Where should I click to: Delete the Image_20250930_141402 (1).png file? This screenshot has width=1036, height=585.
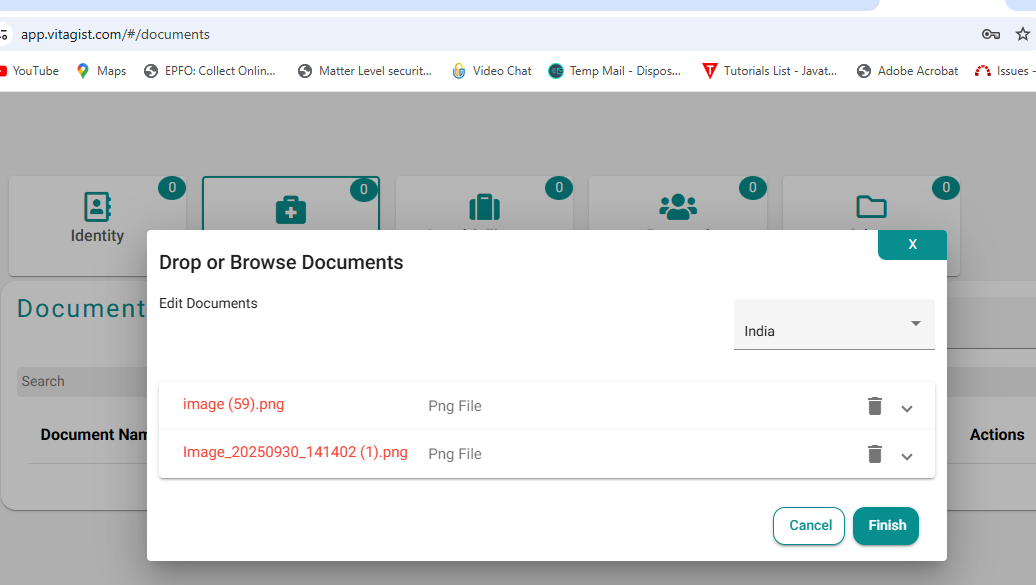tap(875, 454)
